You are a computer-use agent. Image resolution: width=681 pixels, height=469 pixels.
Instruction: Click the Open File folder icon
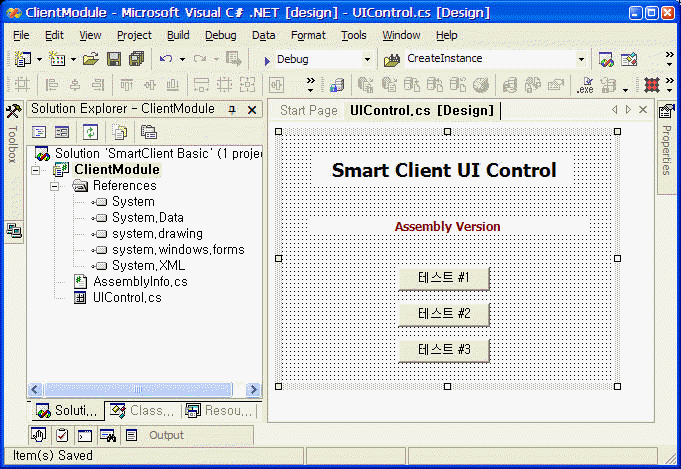(x=90, y=59)
